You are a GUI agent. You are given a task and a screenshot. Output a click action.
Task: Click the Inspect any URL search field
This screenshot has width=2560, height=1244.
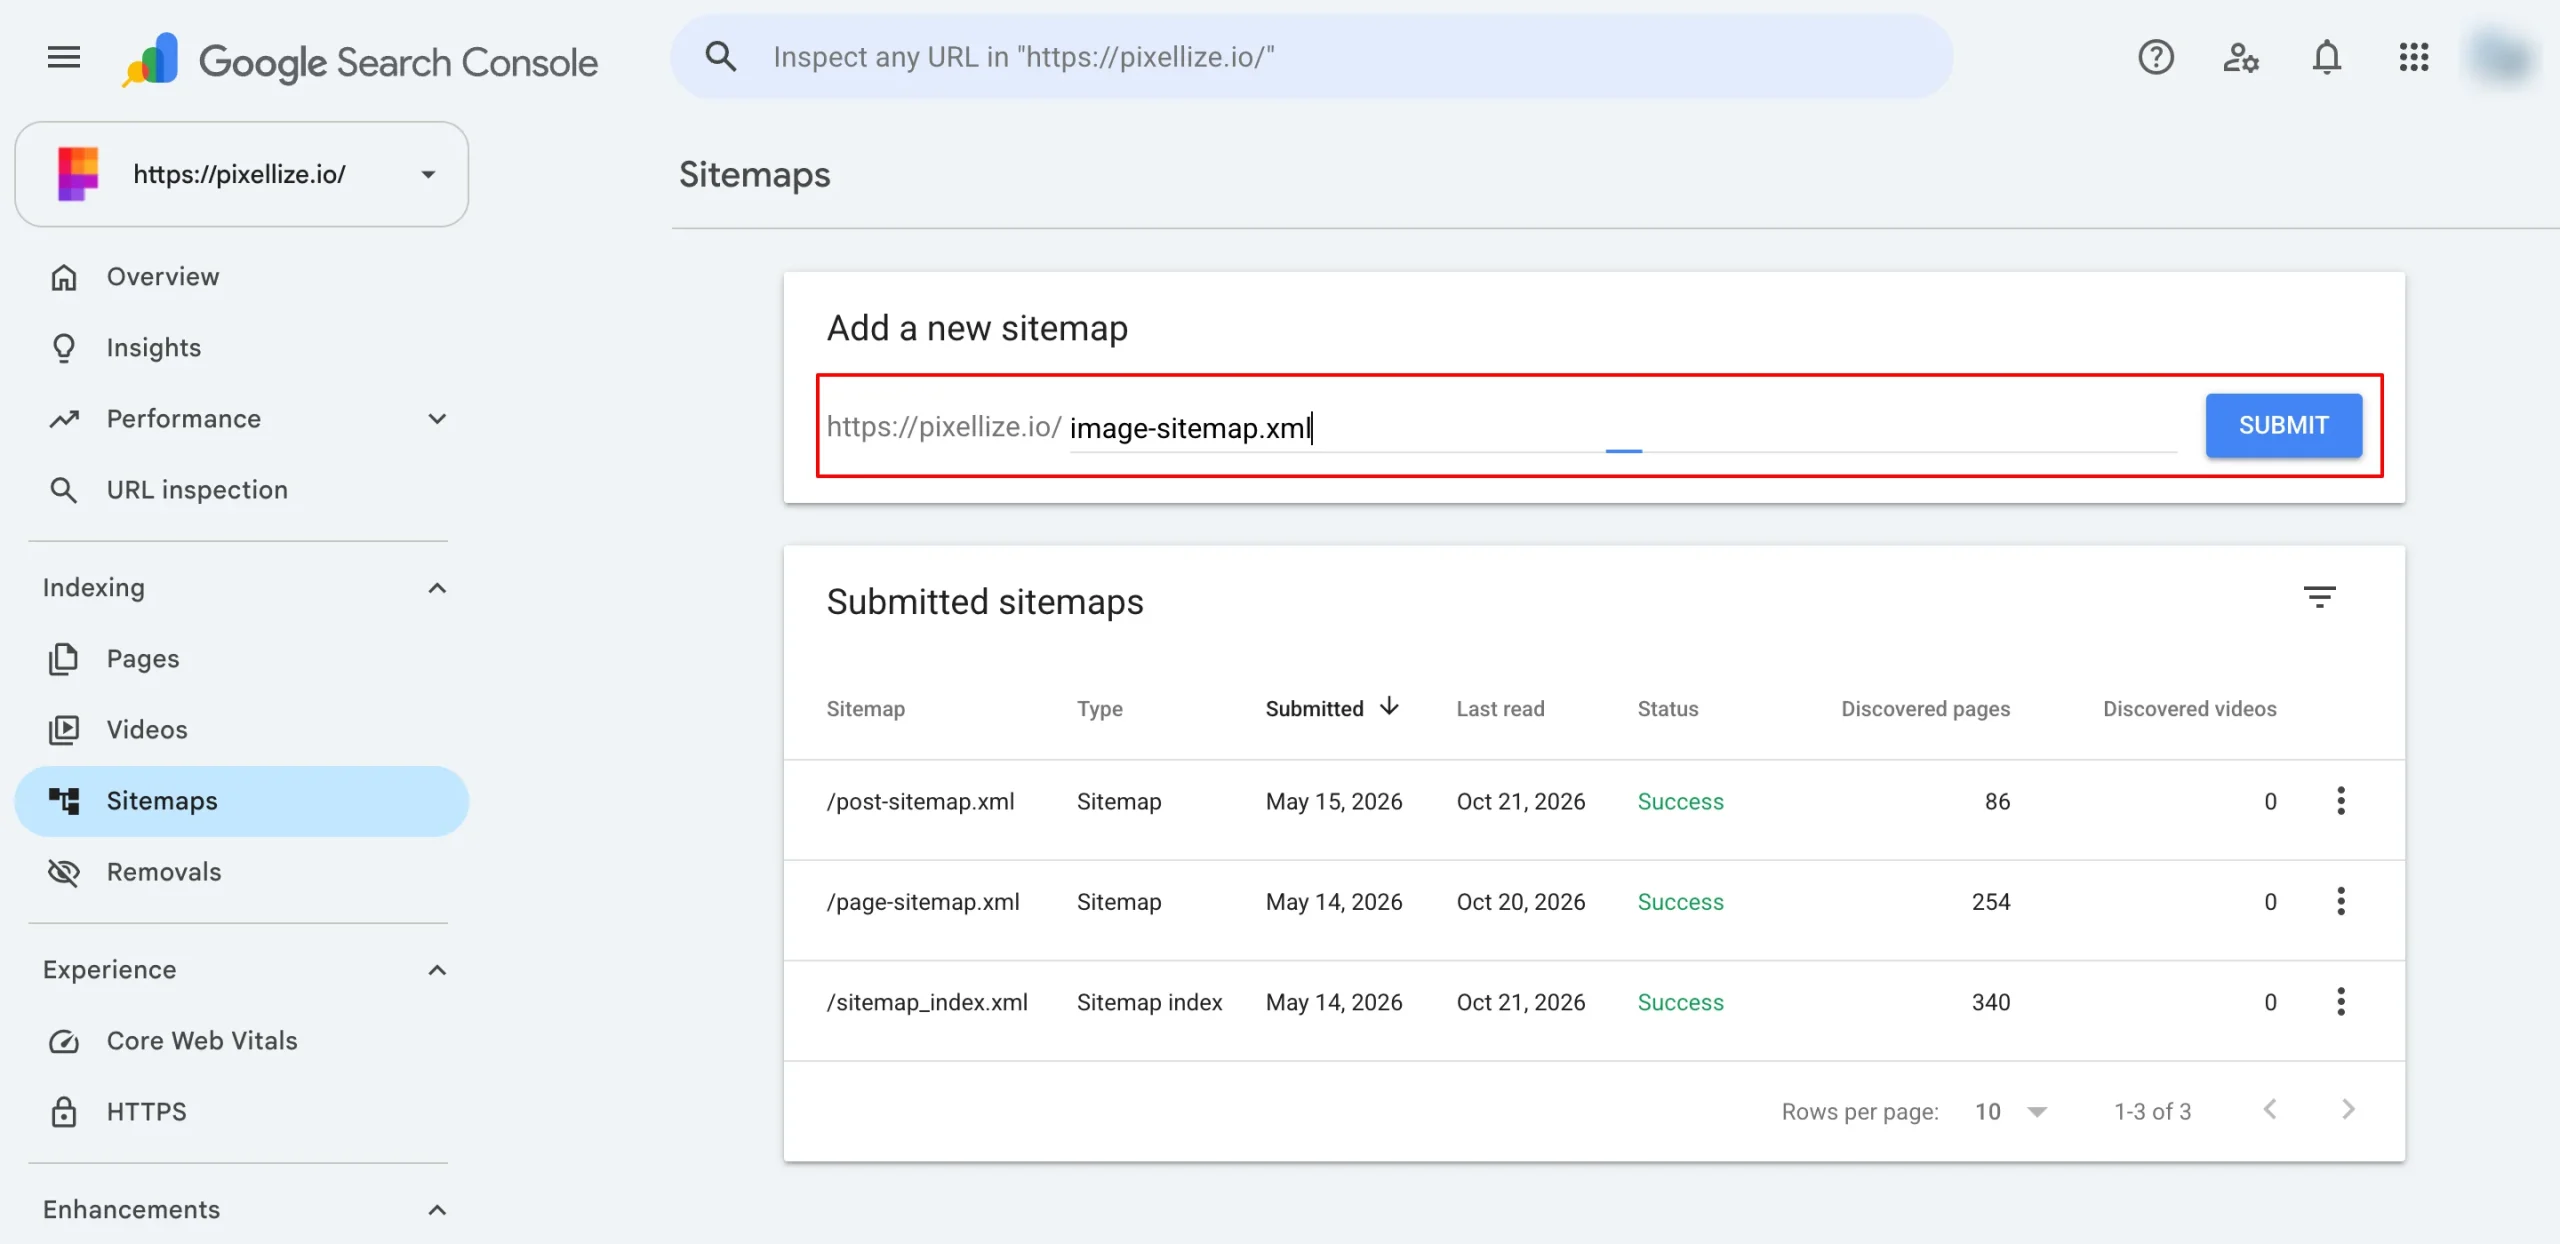click(1310, 57)
